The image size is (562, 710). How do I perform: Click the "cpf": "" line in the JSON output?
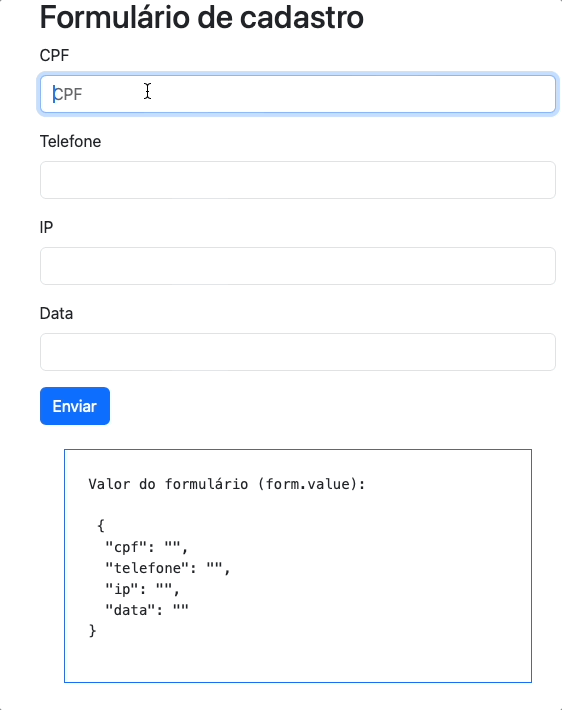146,547
